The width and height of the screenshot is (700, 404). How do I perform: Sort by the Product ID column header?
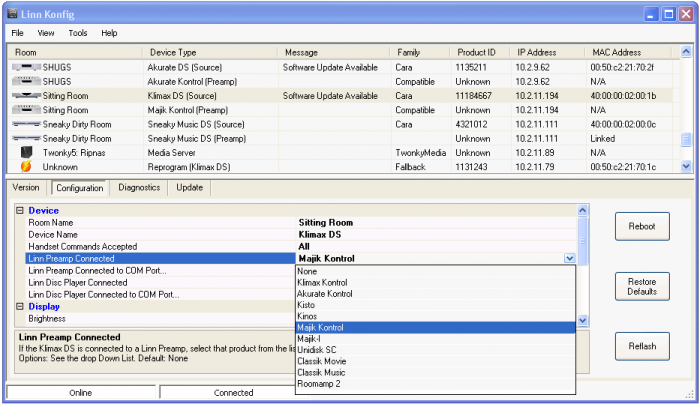click(480, 52)
